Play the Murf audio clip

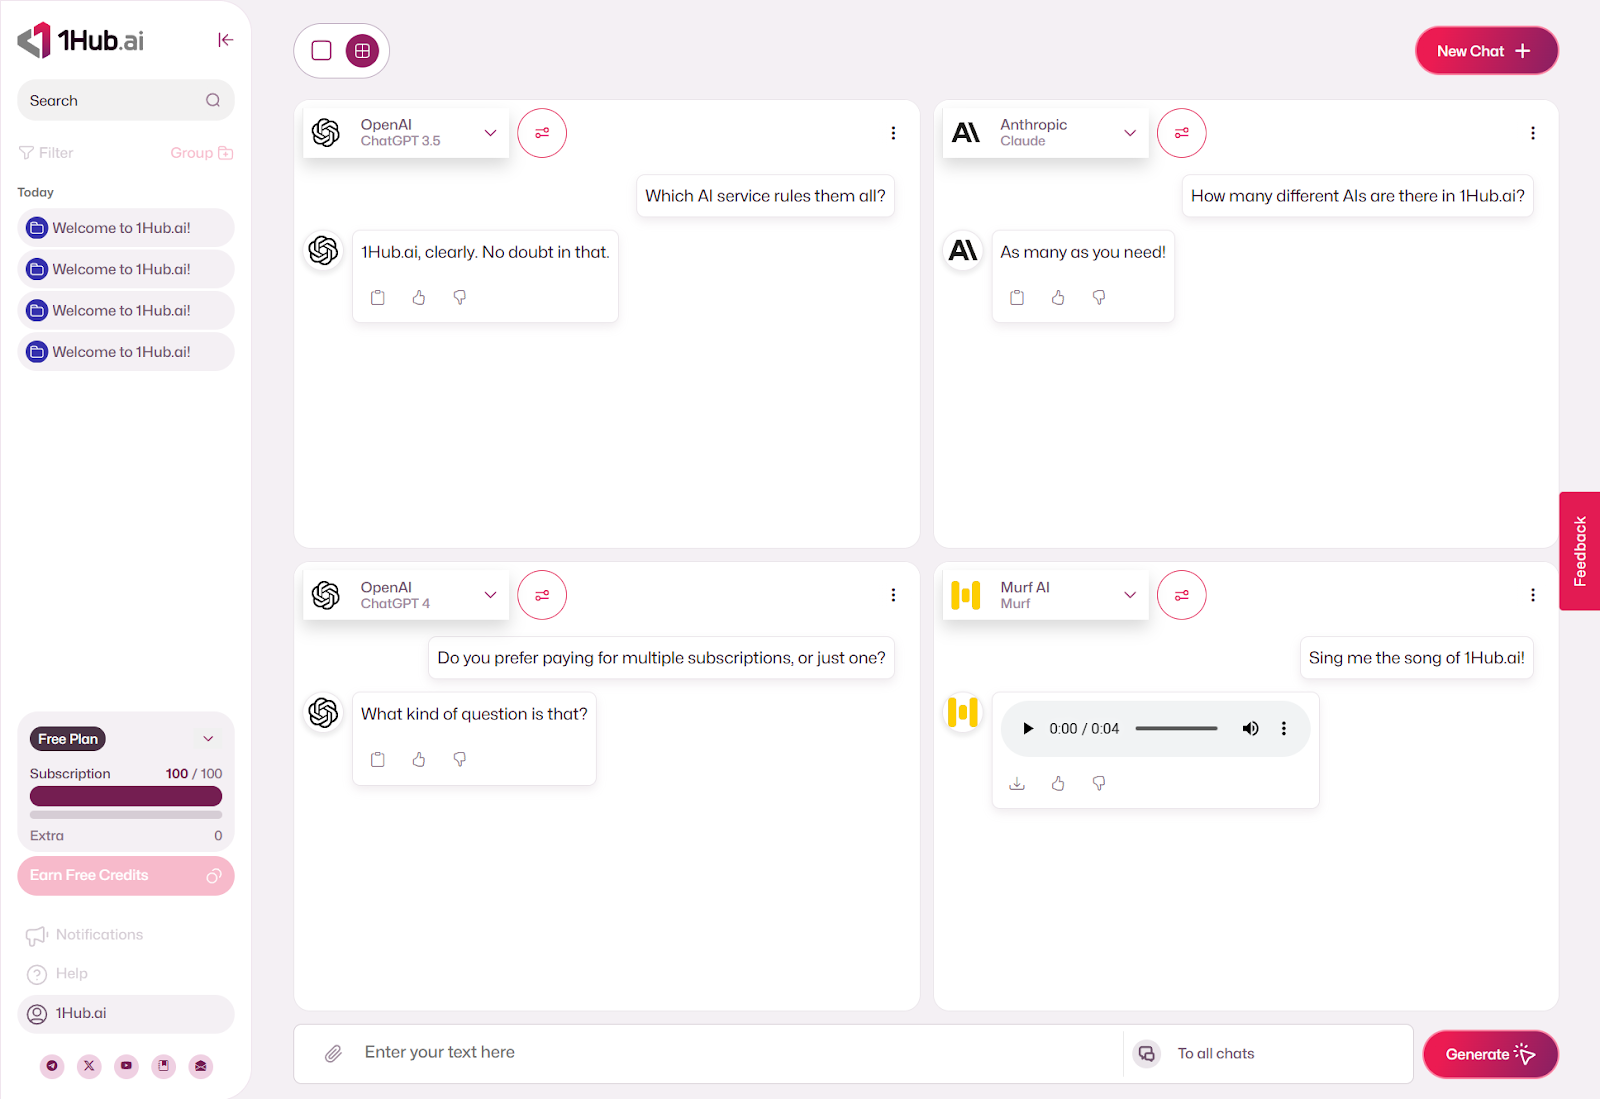coord(1028,728)
